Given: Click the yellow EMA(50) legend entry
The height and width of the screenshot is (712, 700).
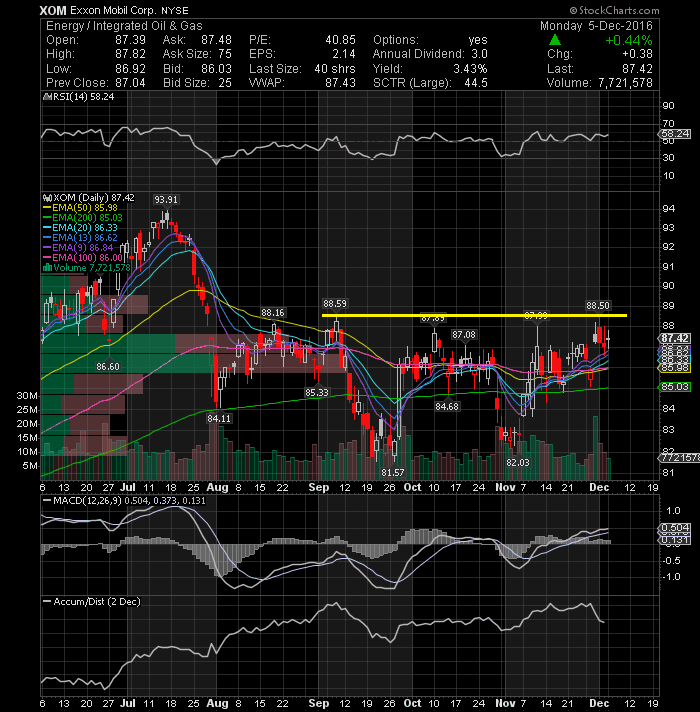Looking at the screenshot, I should (x=80, y=208).
